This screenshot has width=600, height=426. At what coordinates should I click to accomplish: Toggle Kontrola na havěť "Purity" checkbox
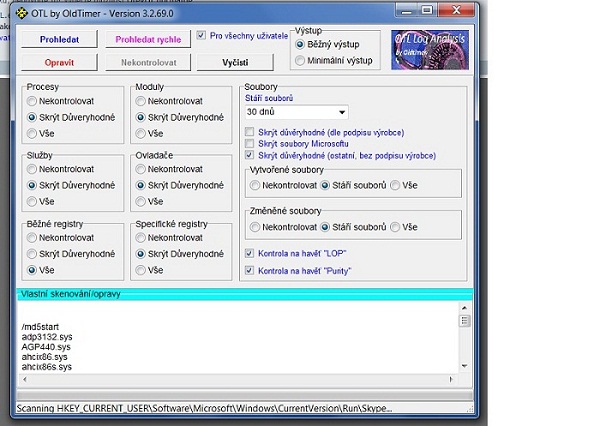tap(249, 270)
